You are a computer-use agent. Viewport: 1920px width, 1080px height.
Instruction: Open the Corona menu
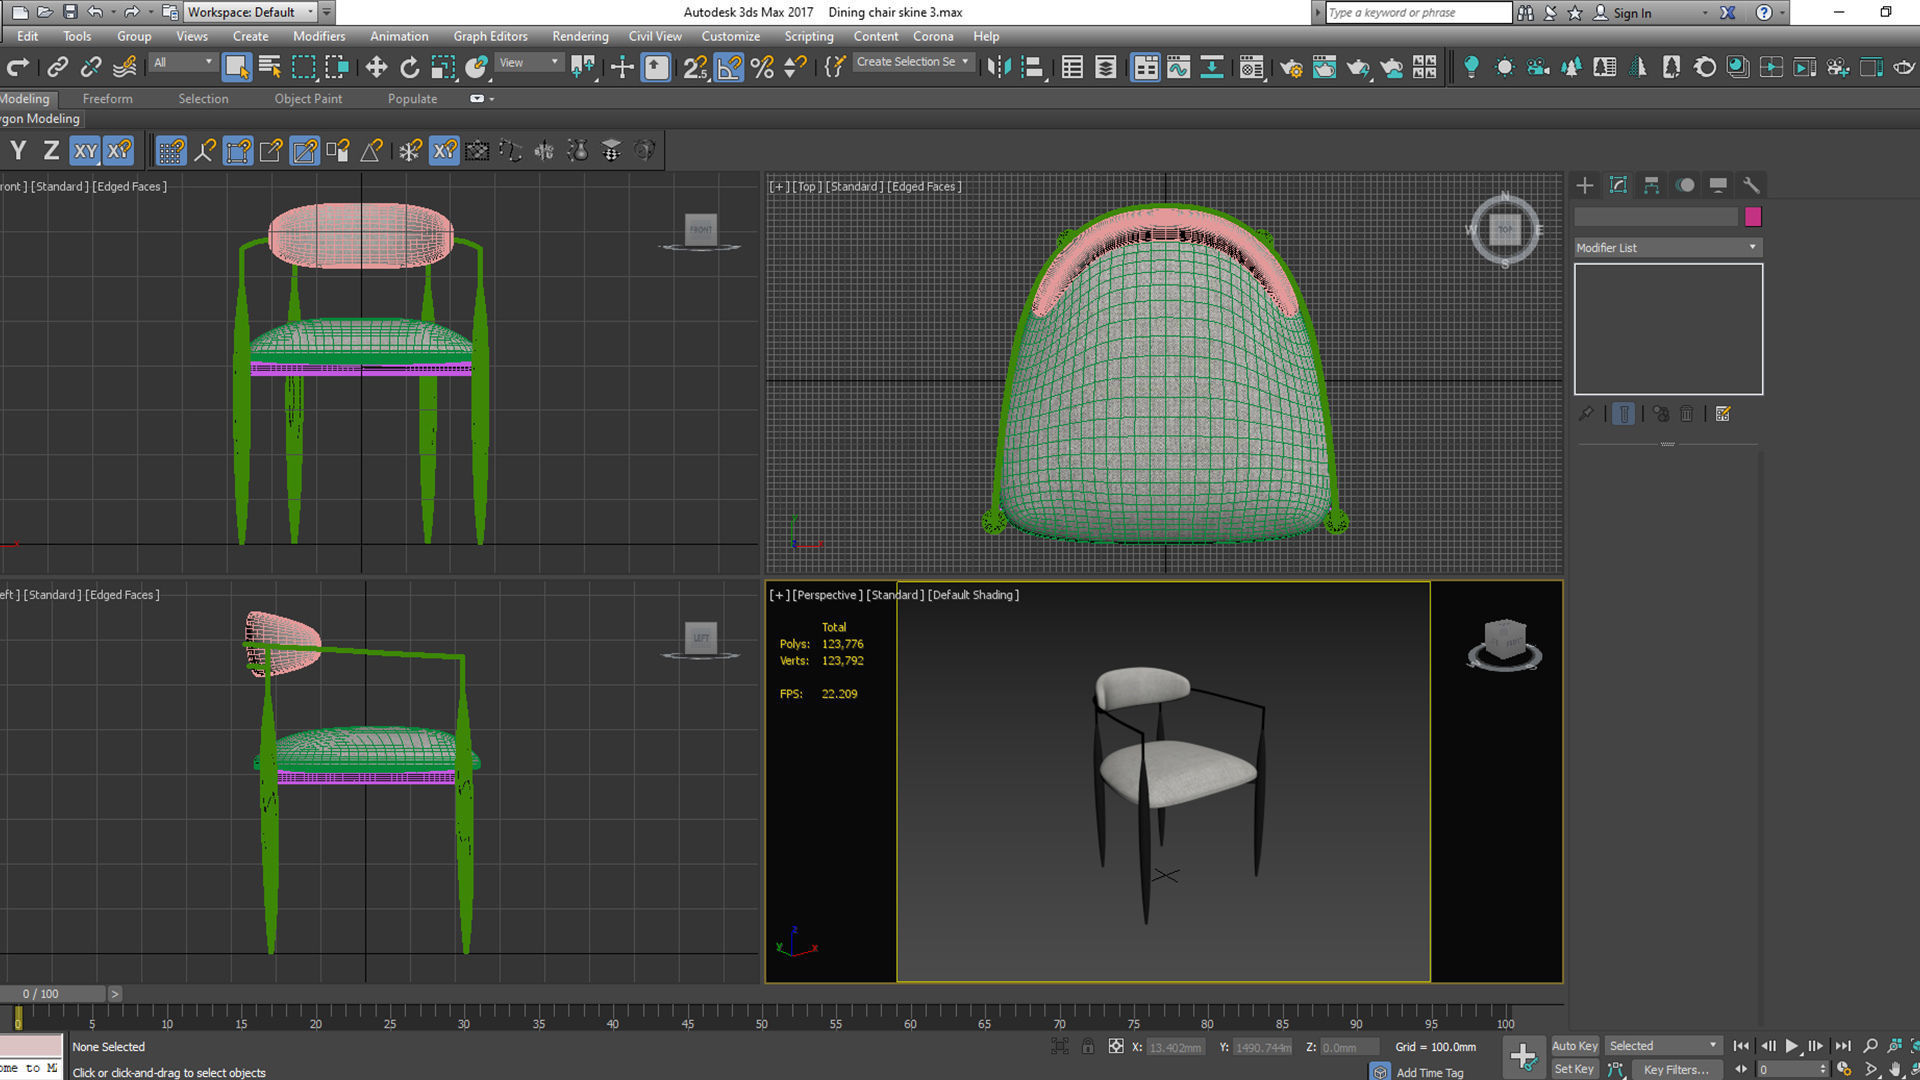coord(933,36)
